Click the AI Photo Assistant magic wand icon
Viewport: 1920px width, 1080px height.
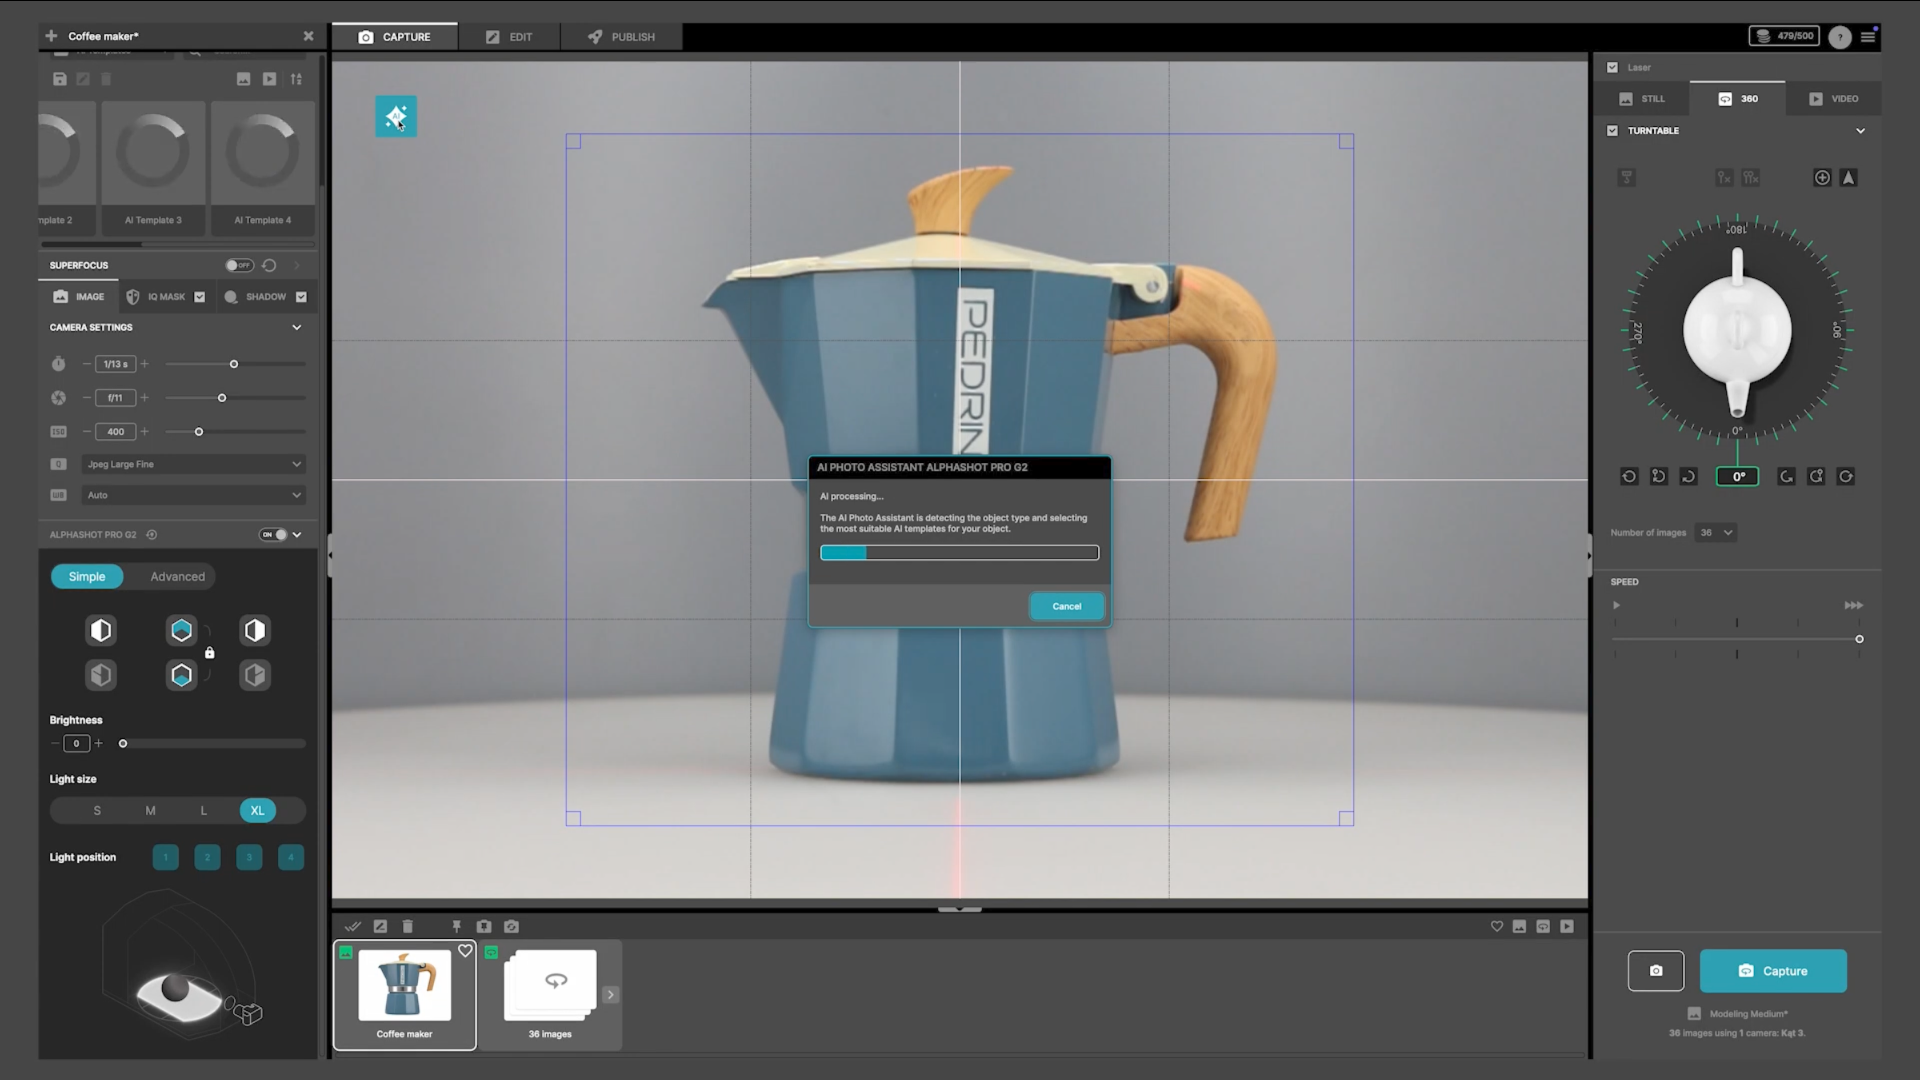396,117
